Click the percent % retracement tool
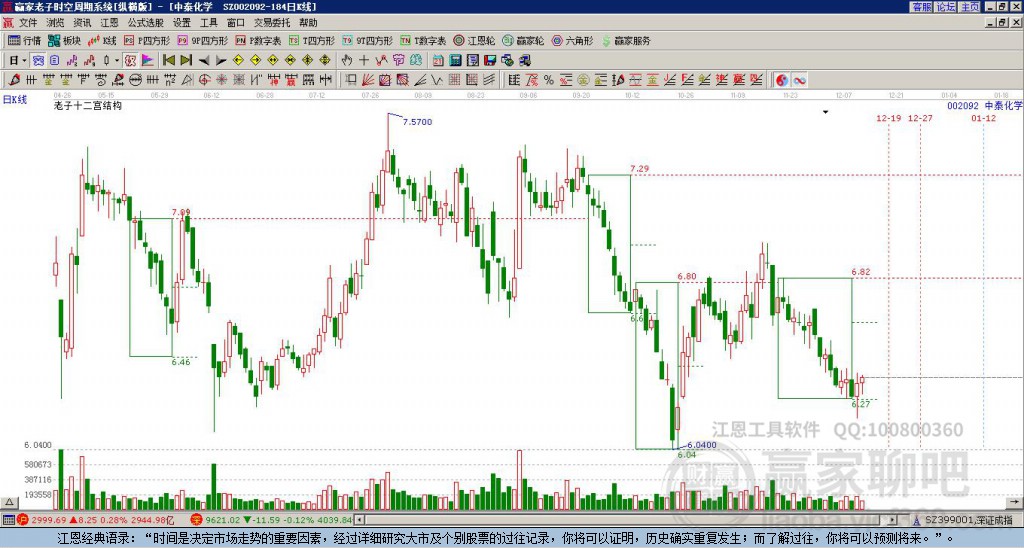 (549, 80)
